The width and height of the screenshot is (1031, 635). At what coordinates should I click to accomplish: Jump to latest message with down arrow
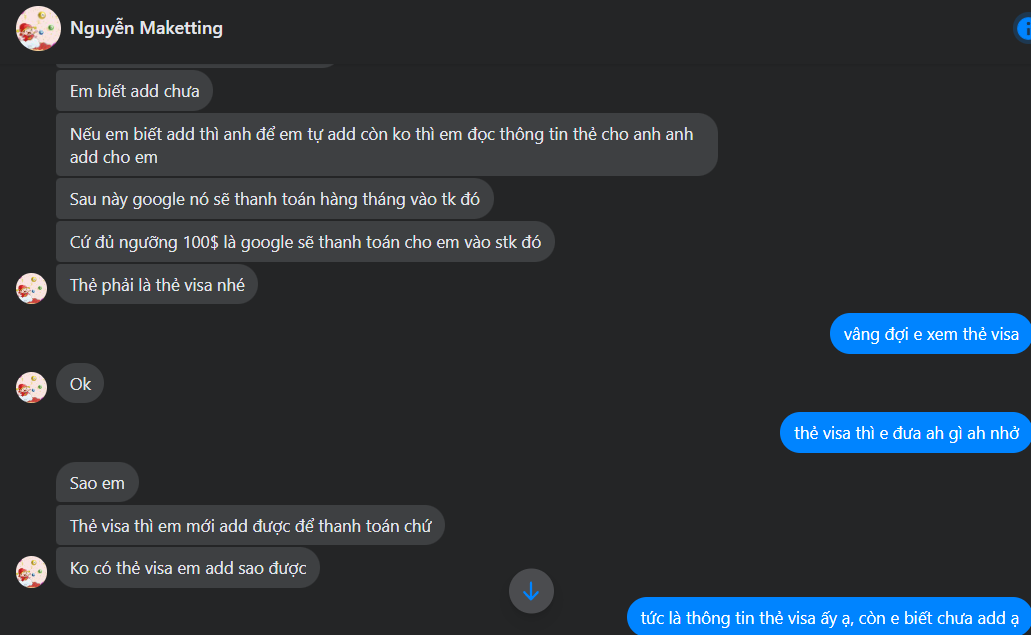pyautogui.click(x=531, y=591)
